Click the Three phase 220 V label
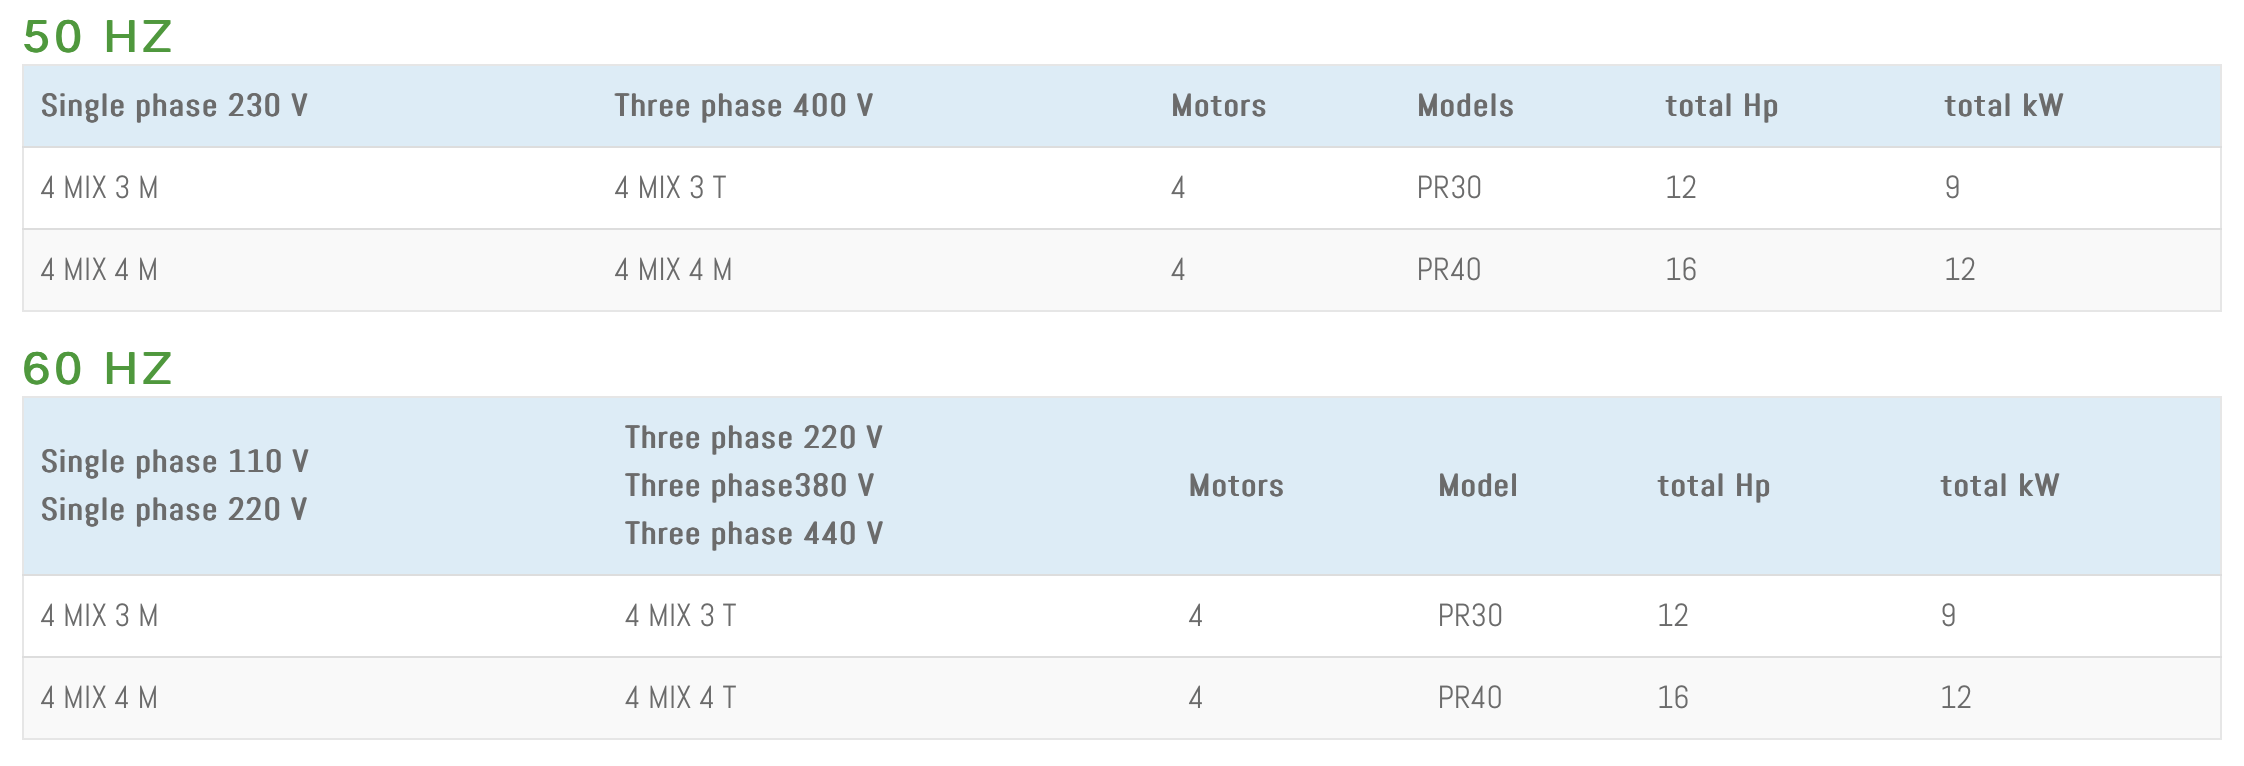 pos(753,438)
